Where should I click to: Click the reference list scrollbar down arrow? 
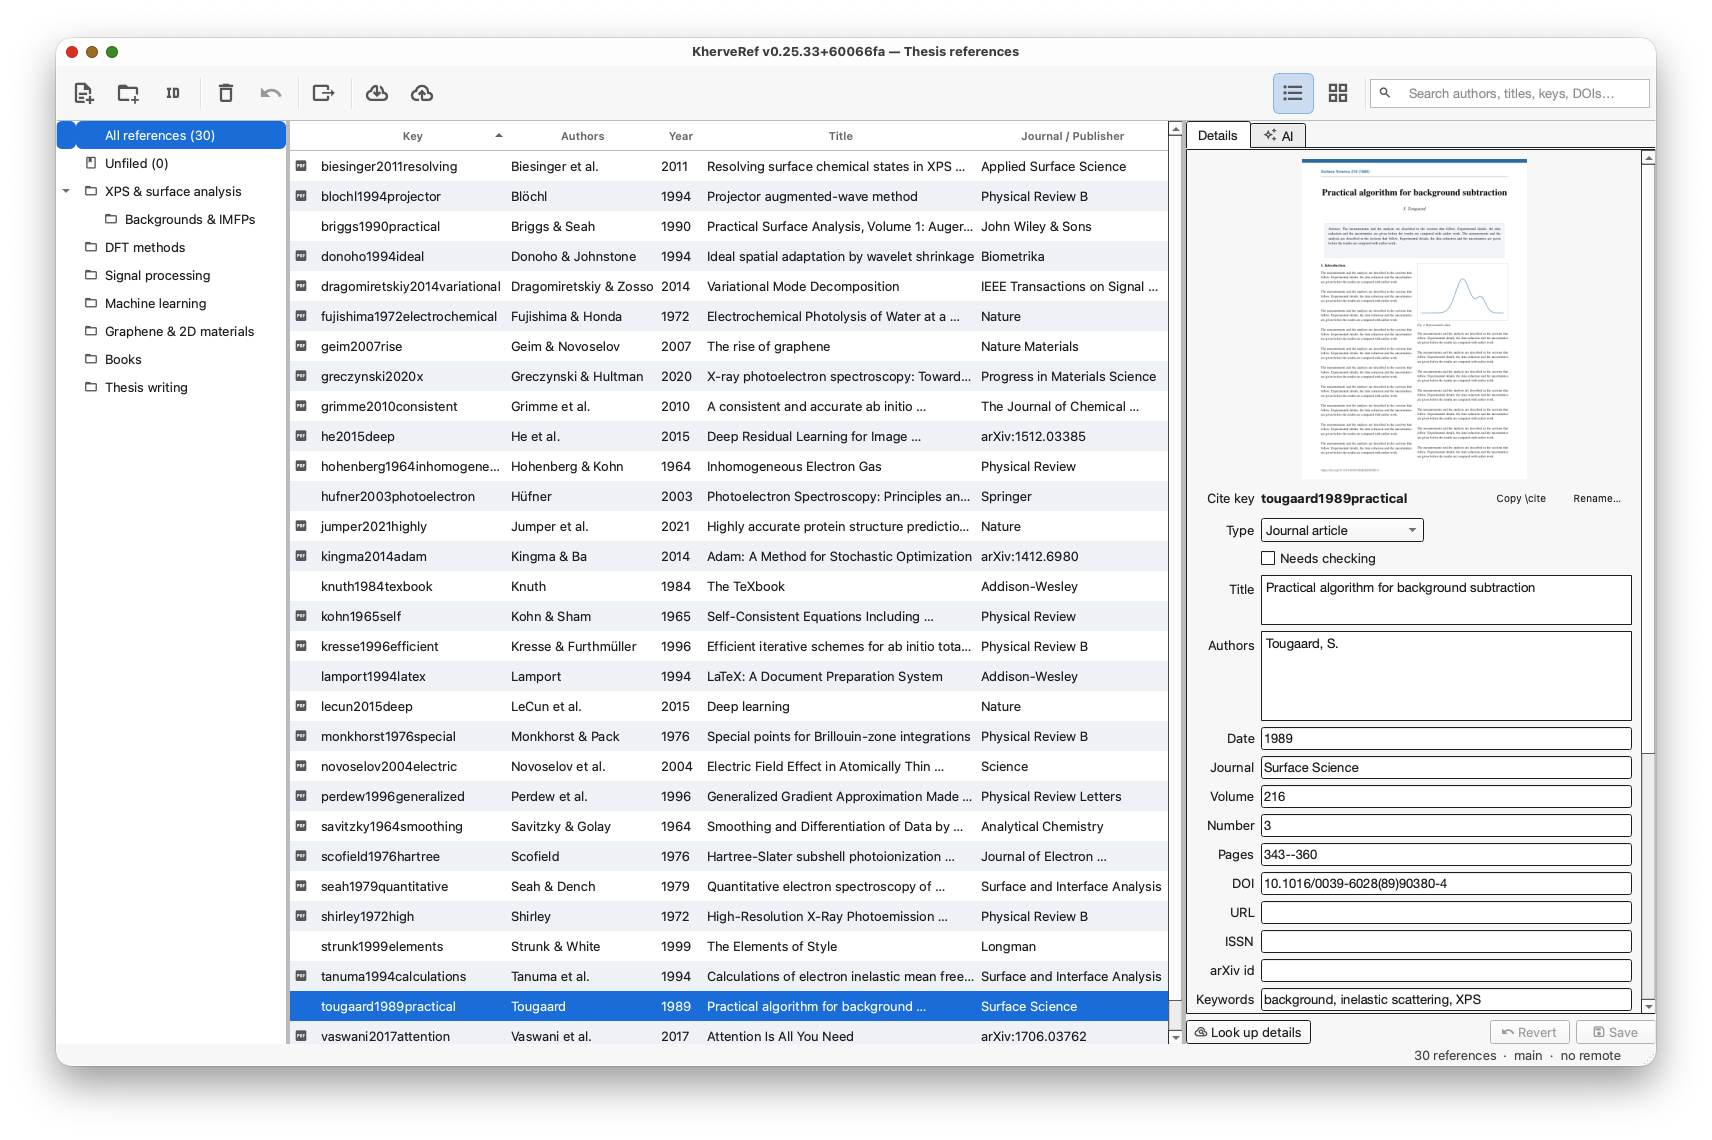1175,1037
